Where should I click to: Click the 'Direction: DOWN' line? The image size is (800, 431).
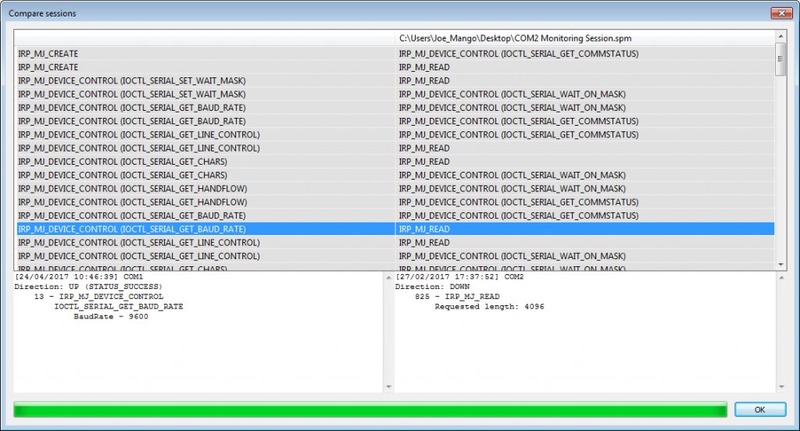point(432,287)
